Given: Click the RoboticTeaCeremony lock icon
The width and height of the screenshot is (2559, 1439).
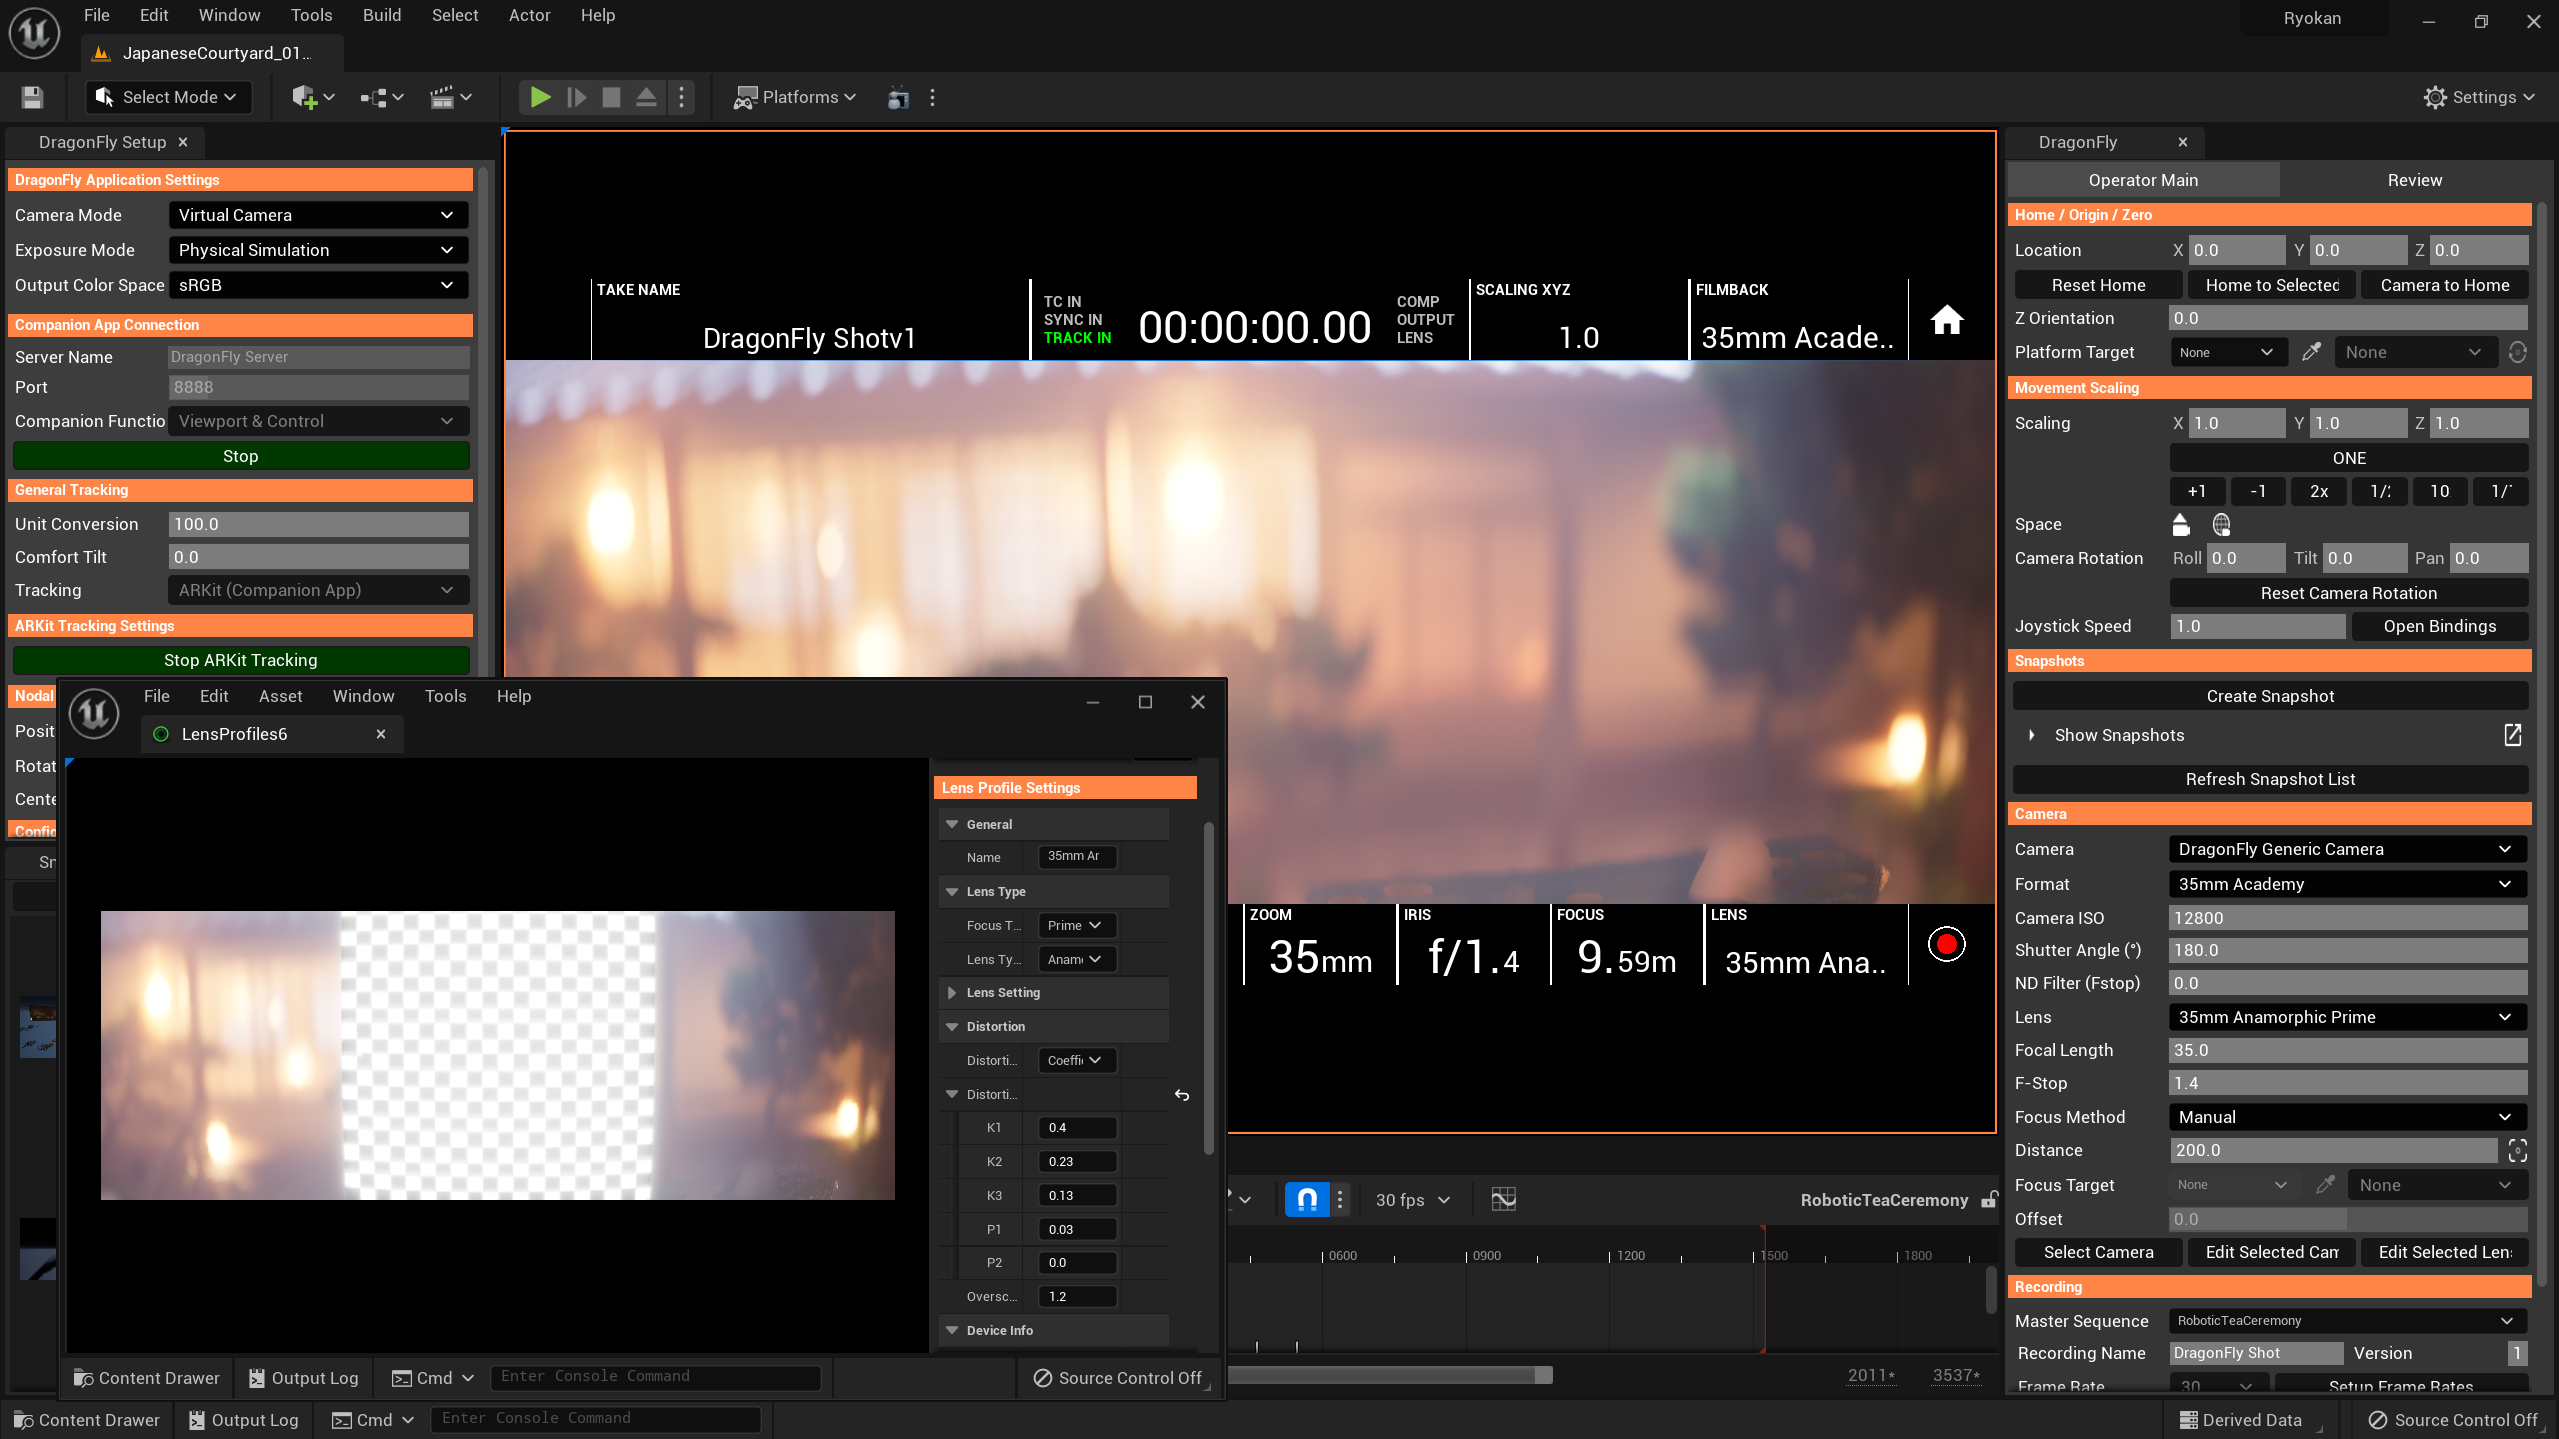Looking at the screenshot, I should [1989, 1199].
